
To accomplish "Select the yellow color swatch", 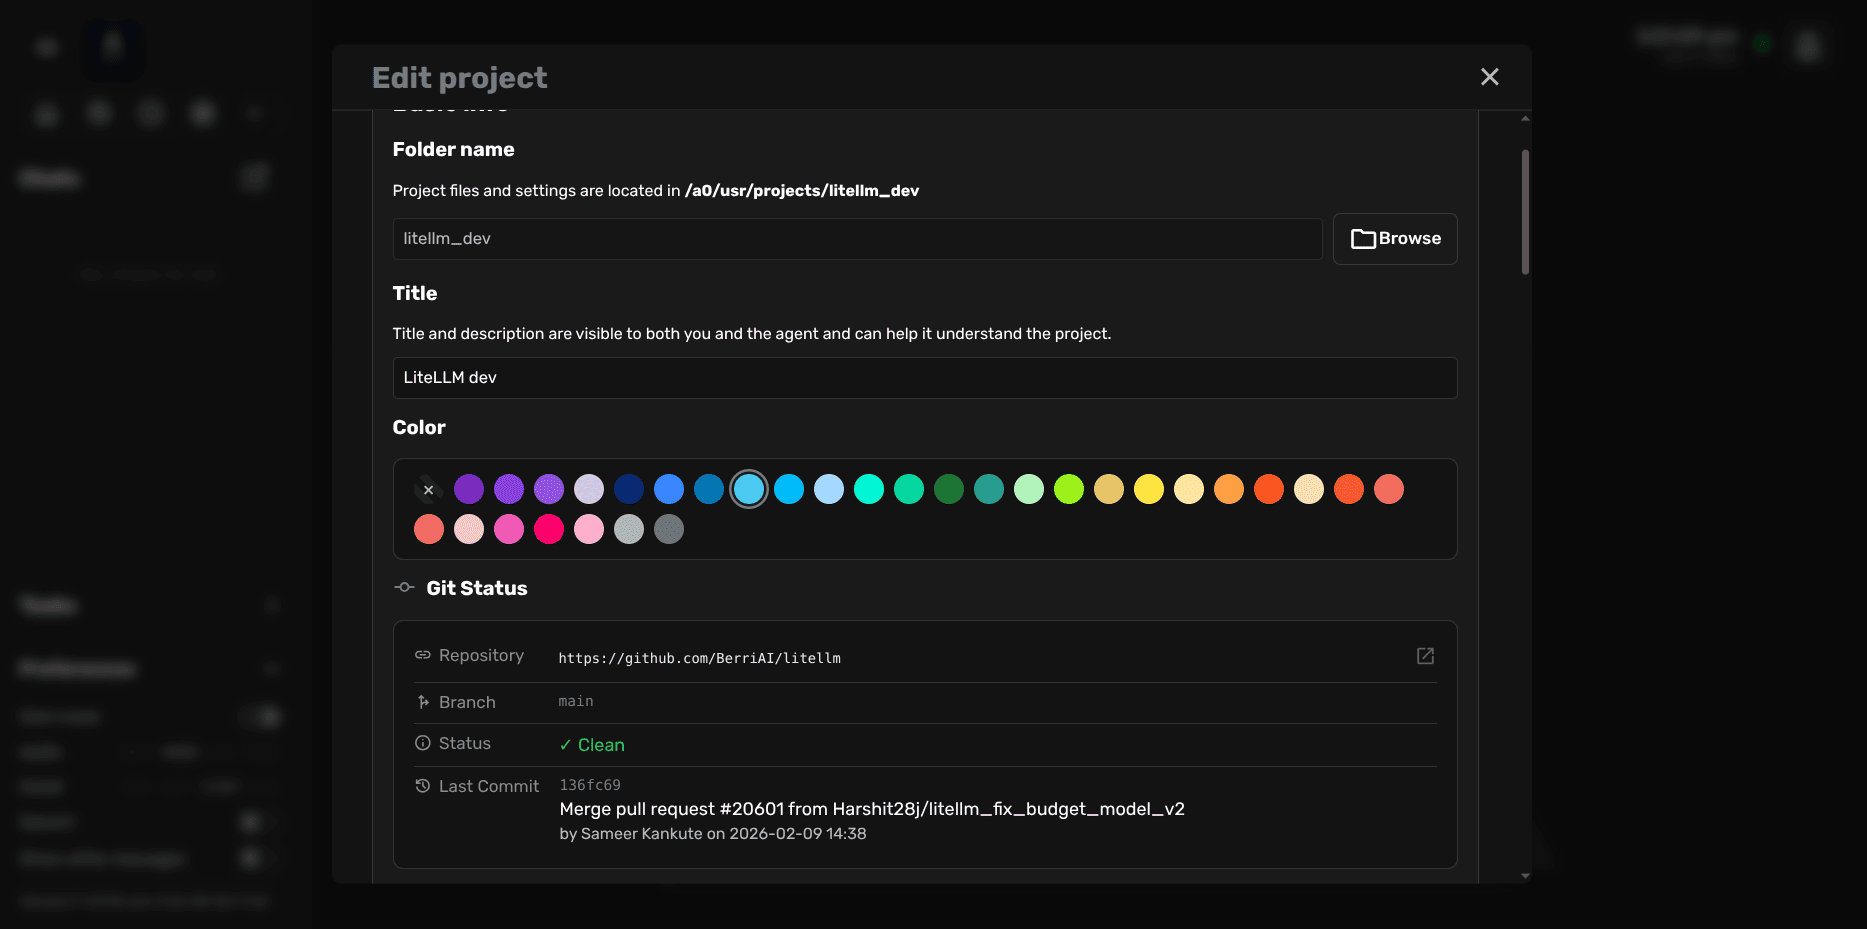I will pos(1148,489).
